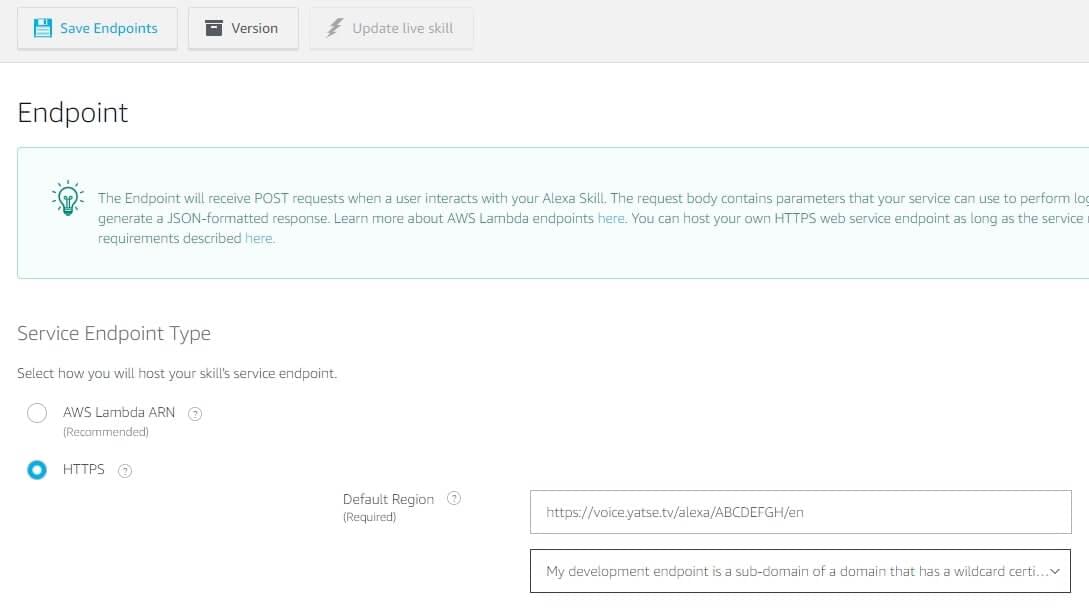Follow the 'here' link about AWS Lambda endpoints
Screen dimensions: 1089x615
pyautogui.click(x=610, y=218)
